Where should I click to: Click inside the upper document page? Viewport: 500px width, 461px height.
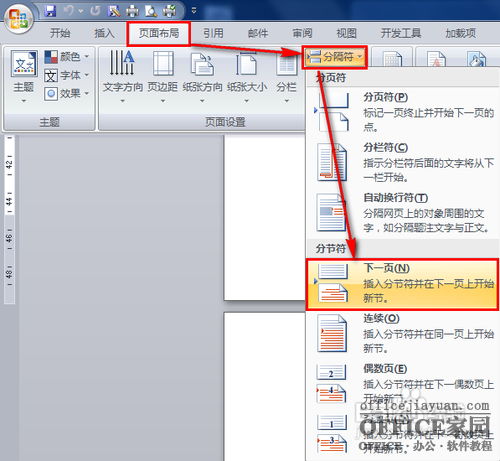264,217
